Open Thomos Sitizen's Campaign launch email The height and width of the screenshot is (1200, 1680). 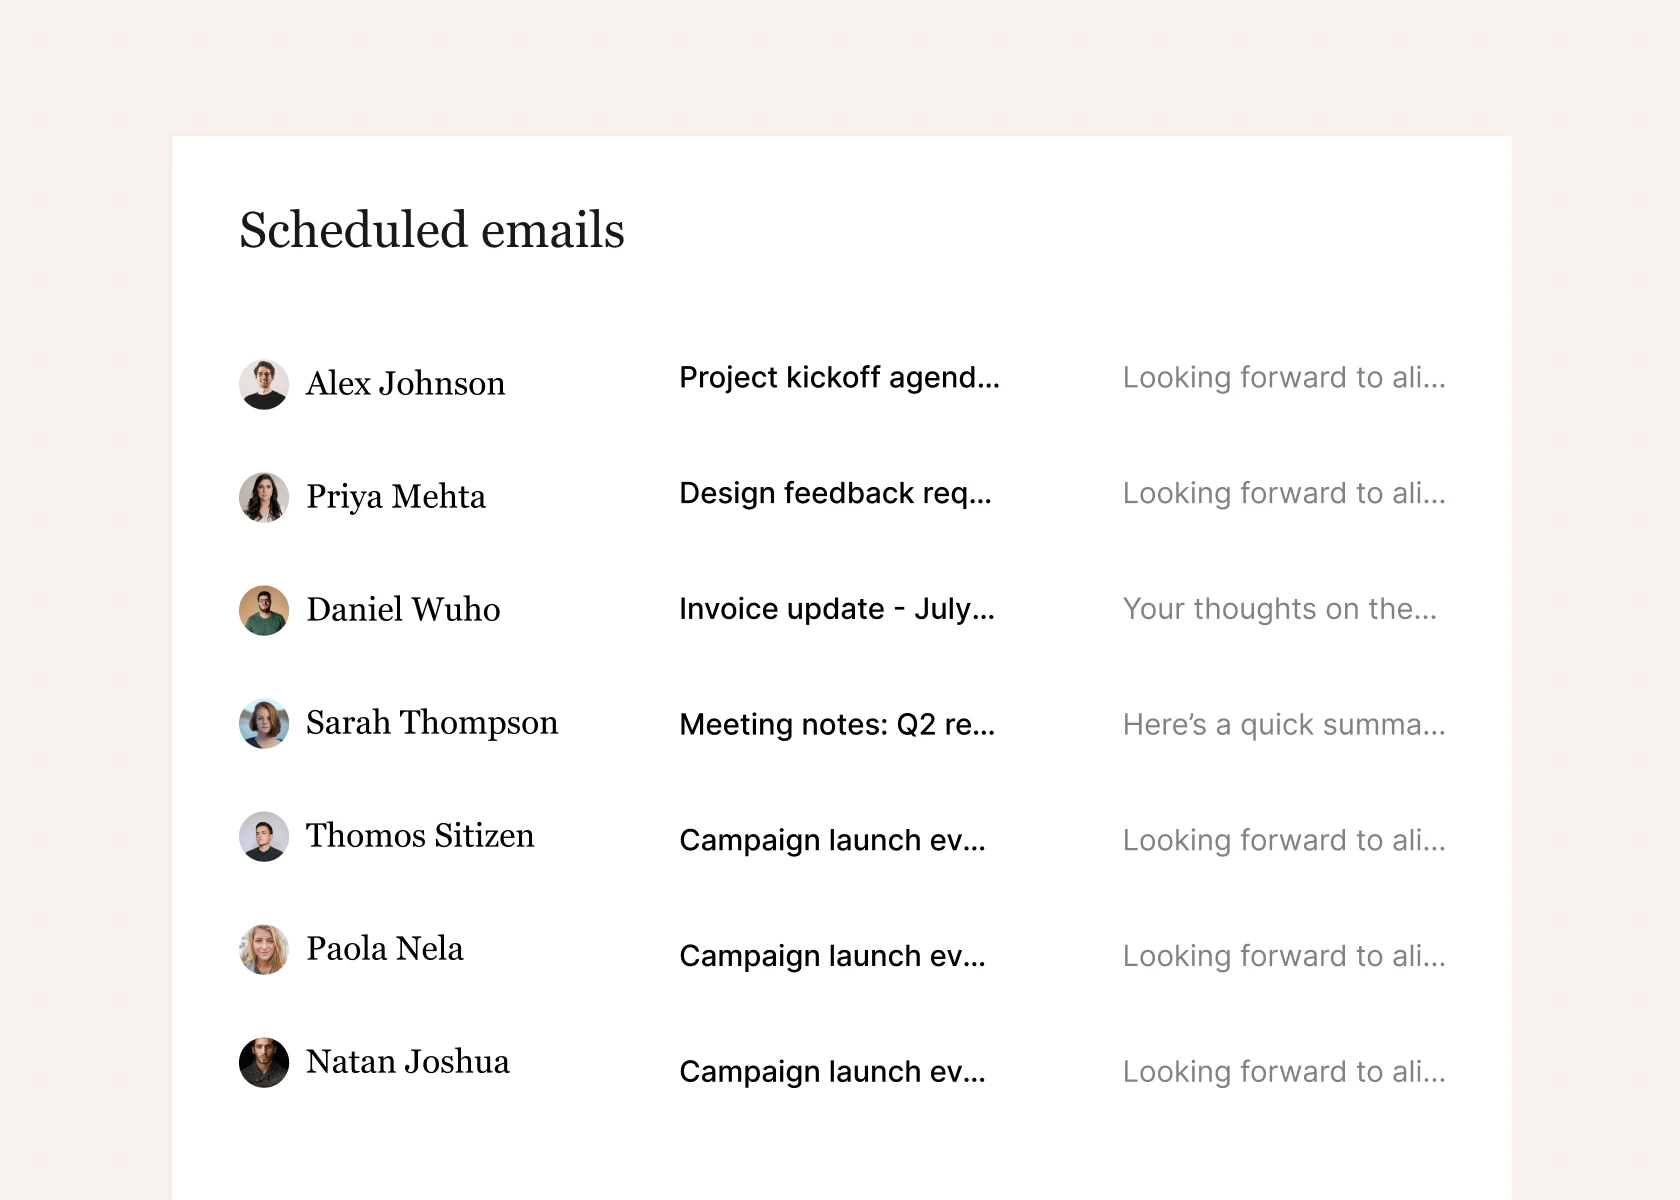pyautogui.click(x=832, y=841)
